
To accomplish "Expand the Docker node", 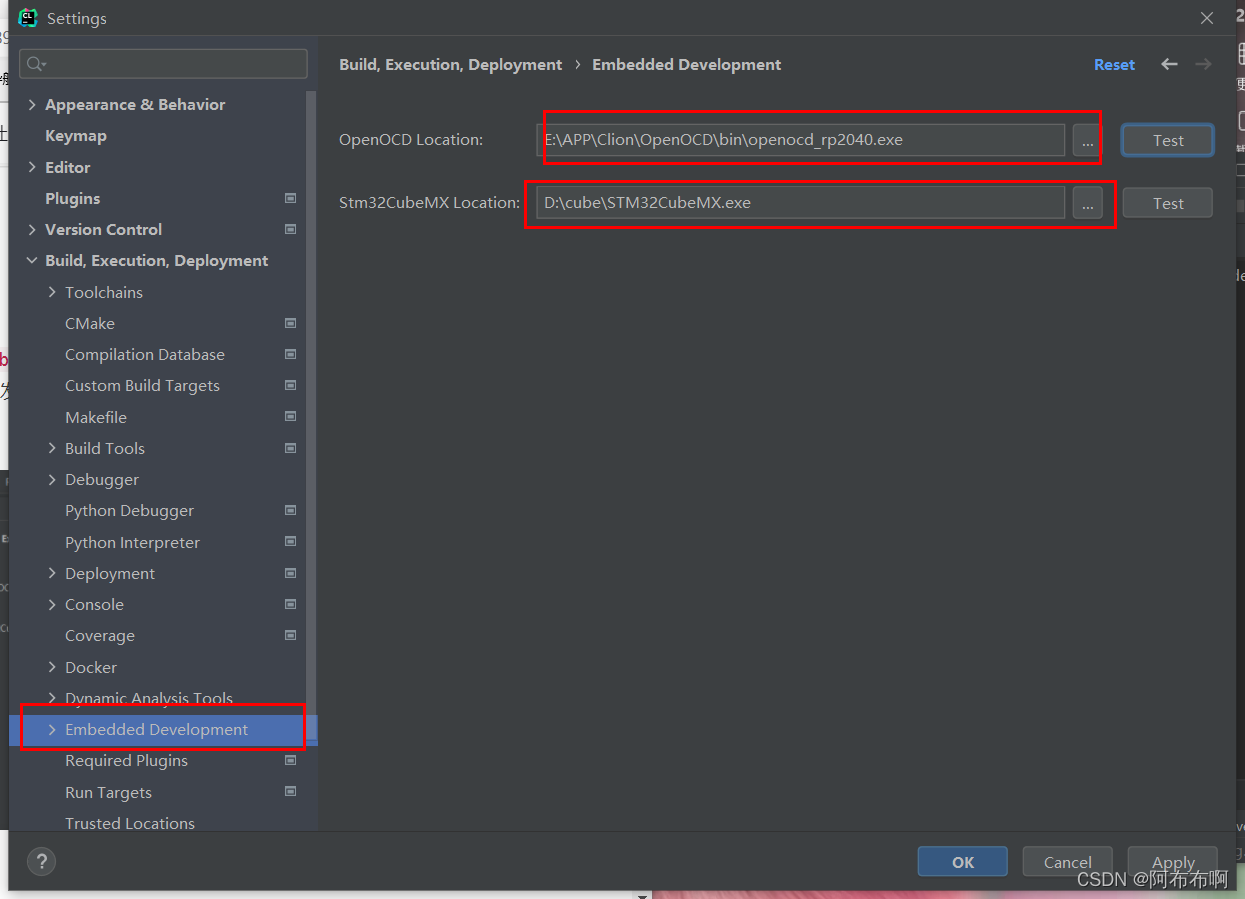I will (x=52, y=667).
